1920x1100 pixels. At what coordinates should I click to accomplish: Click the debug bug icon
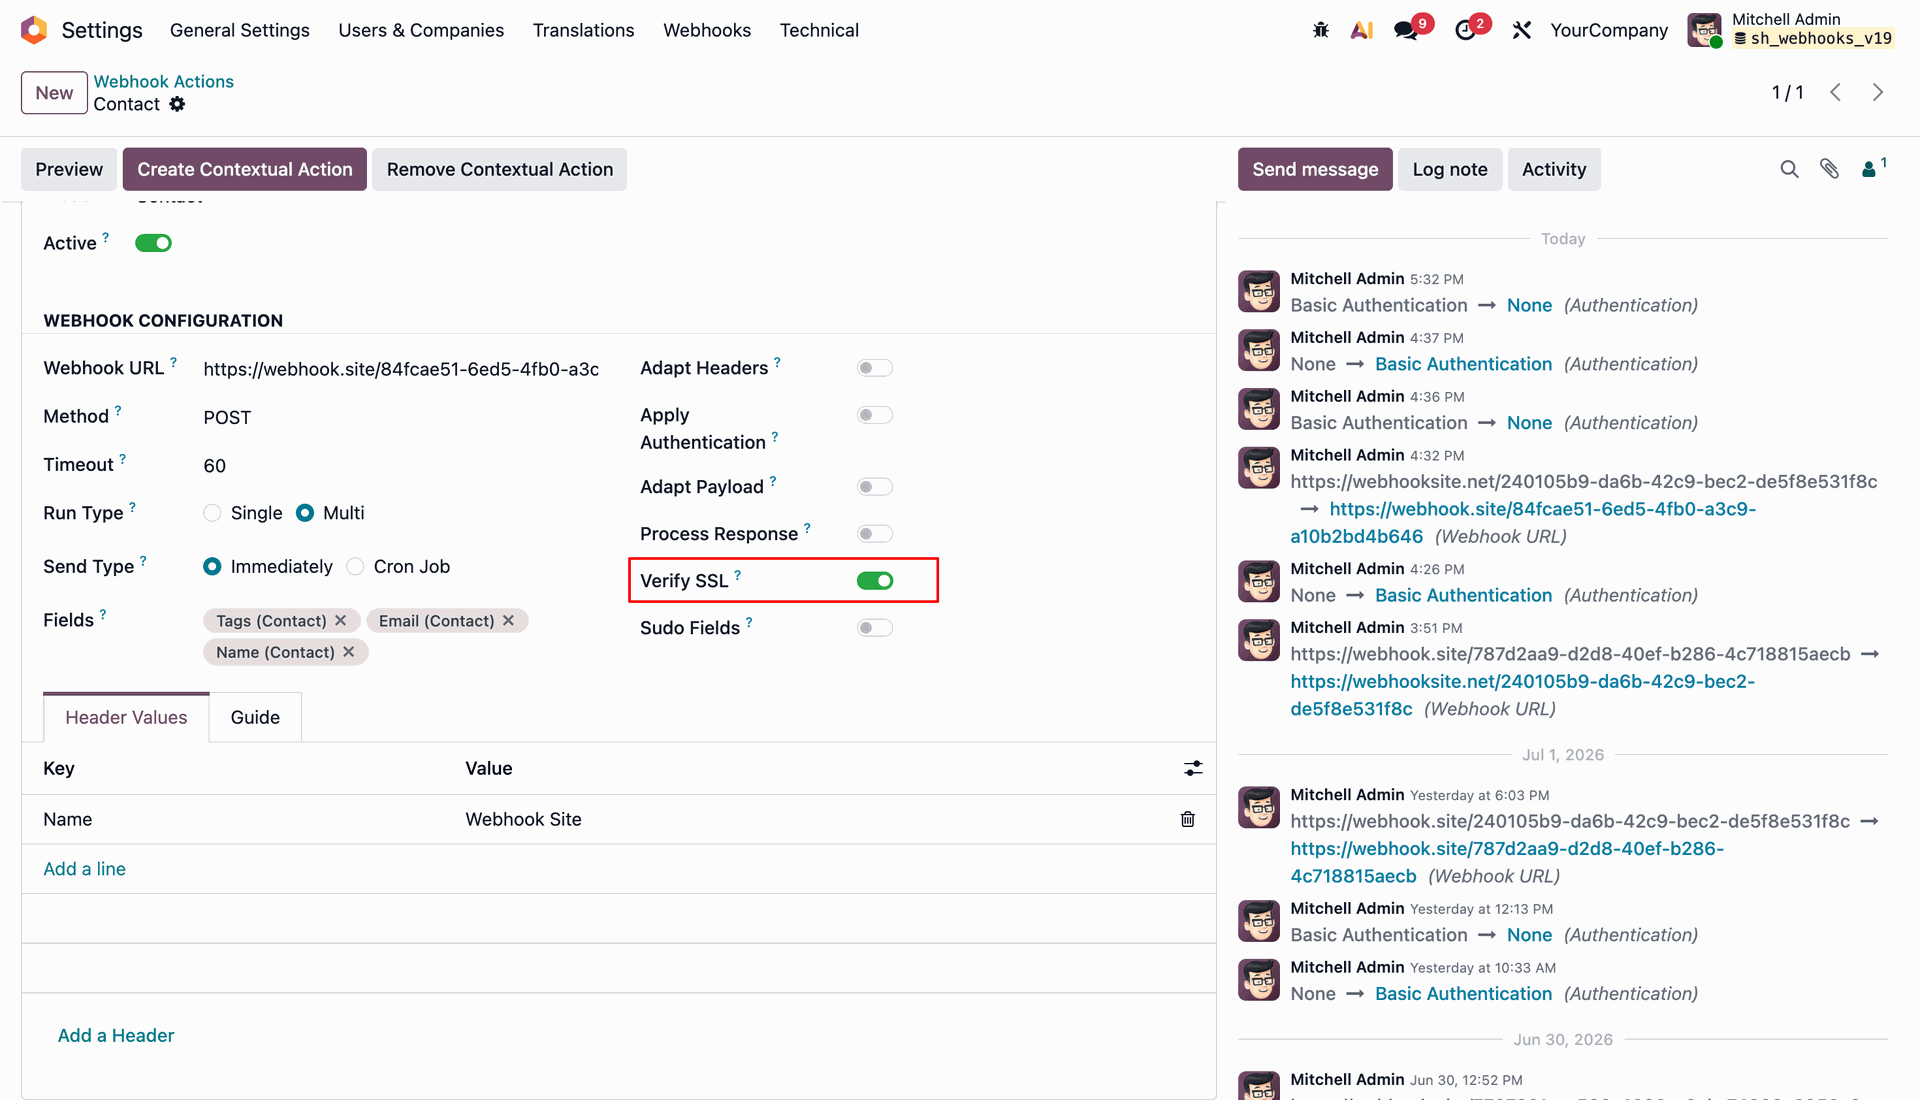(x=1321, y=30)
